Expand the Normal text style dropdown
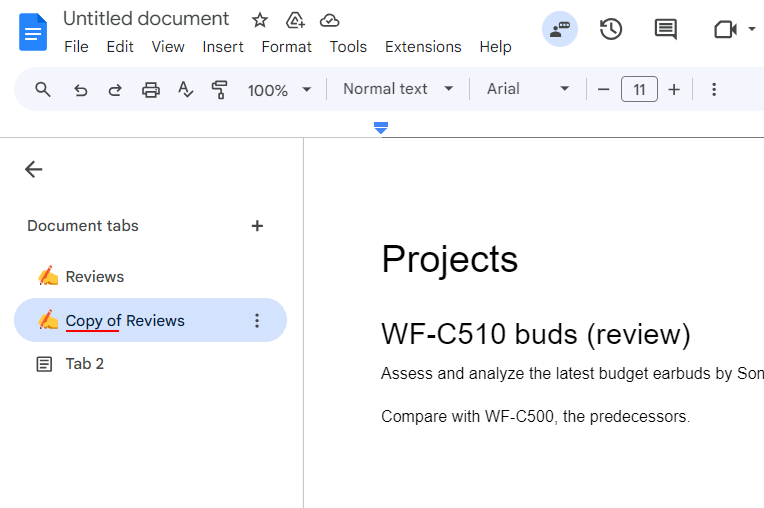764x508 pixels. (x=398, y=89)
